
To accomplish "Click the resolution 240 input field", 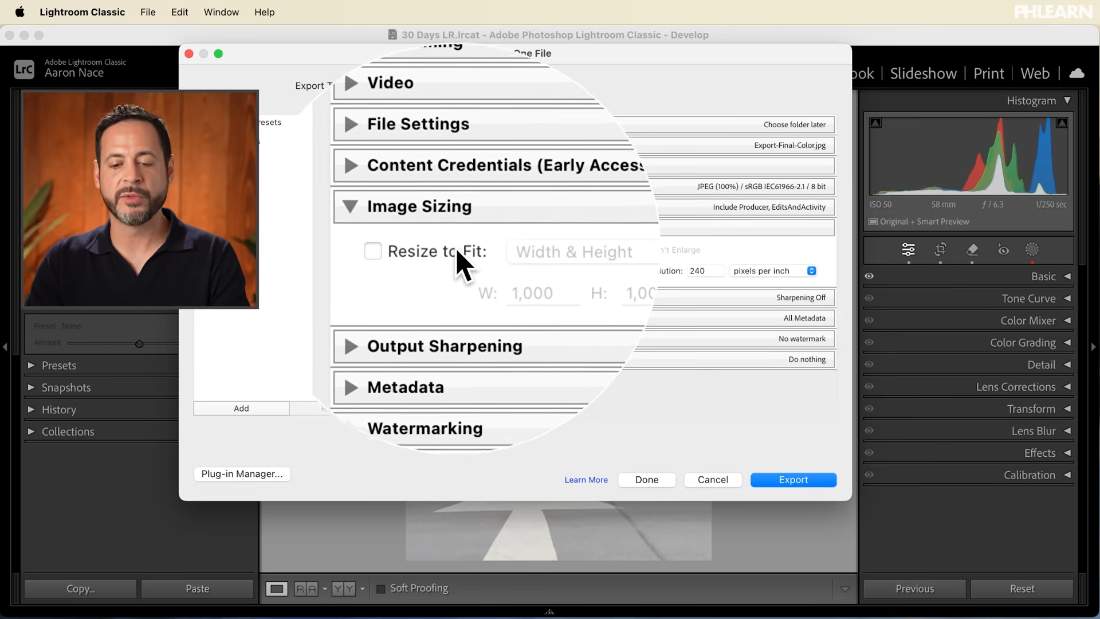I will tap(705, 271).
